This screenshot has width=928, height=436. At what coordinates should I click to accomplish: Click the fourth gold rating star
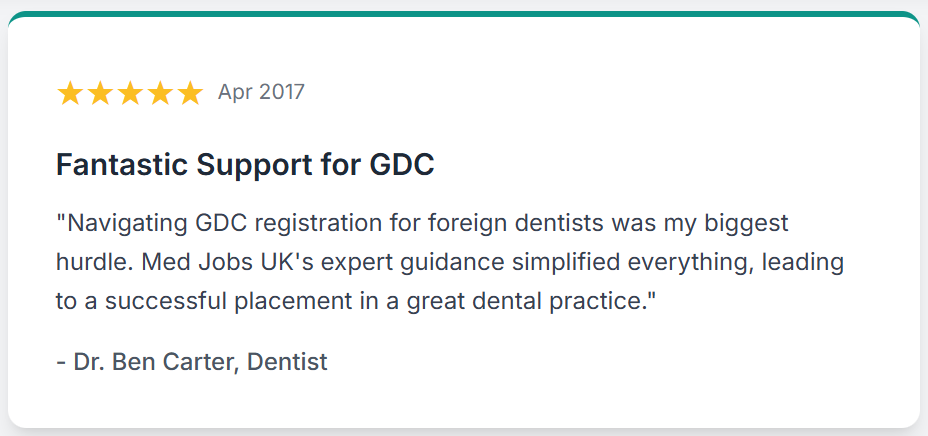pos(160,94)
